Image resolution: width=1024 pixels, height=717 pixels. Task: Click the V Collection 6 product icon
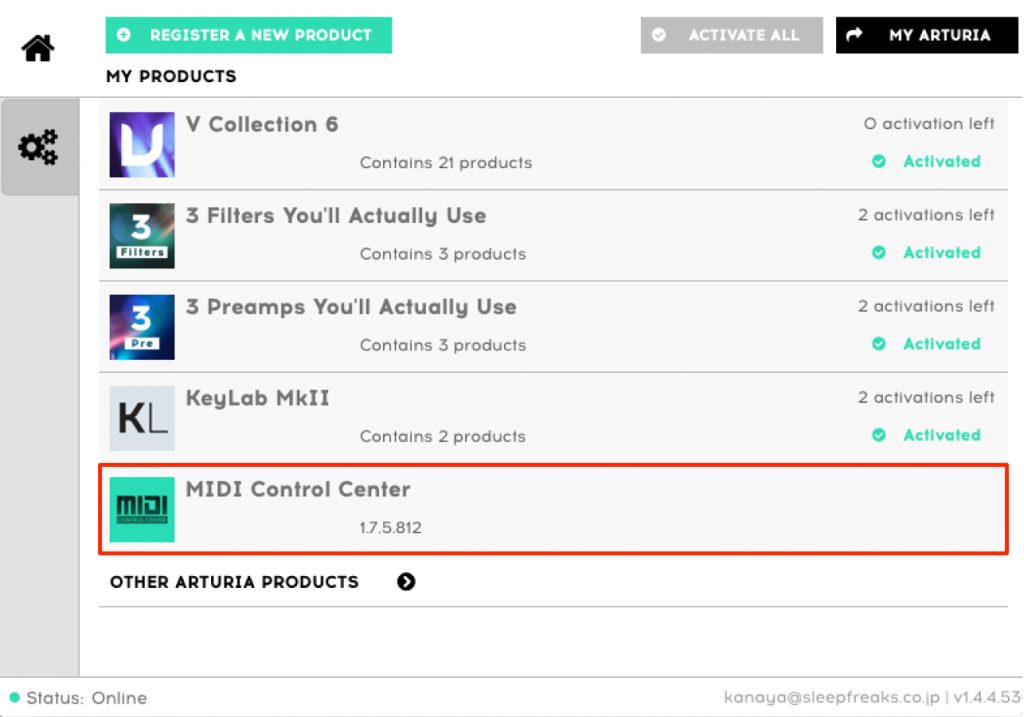point(142,145)
